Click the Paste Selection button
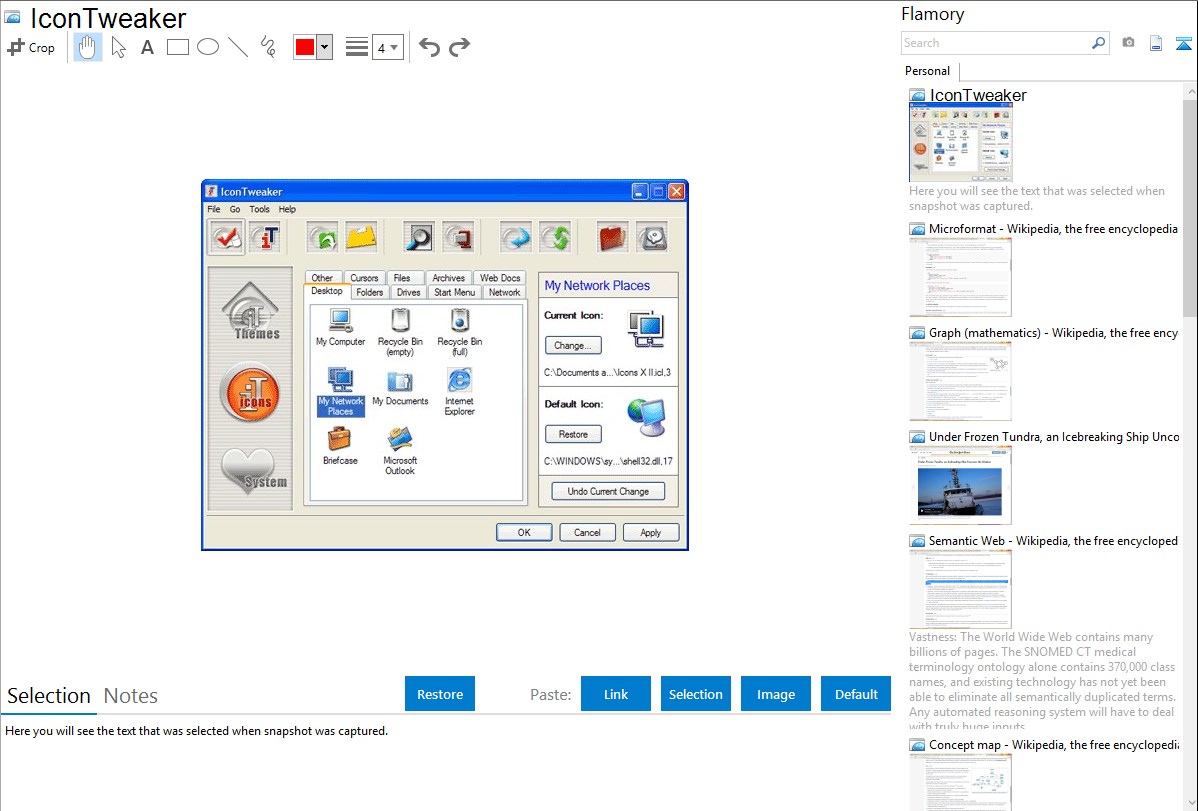Image resolution: width=1198 pixels, height=811 pixels. tap(695, 694)
